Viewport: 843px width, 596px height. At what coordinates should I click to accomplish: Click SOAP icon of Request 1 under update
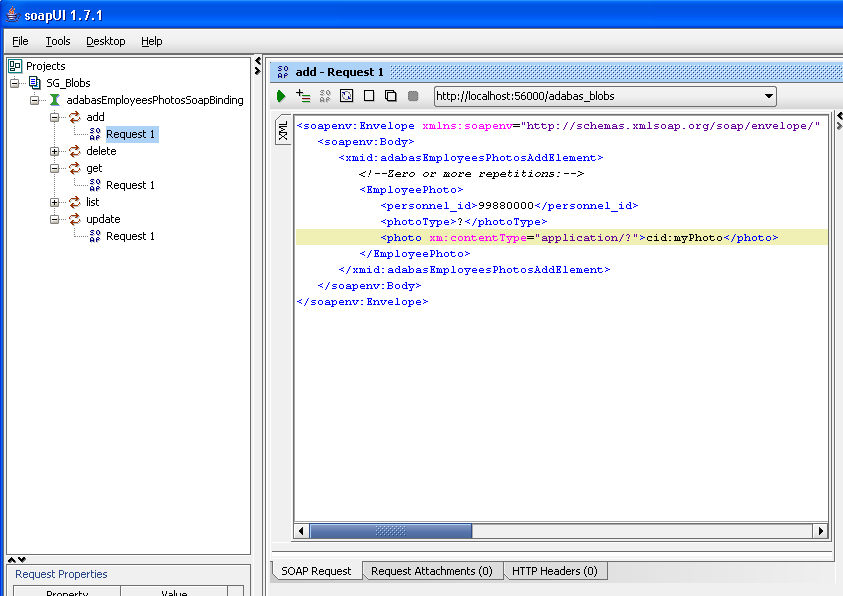[95, 236]
